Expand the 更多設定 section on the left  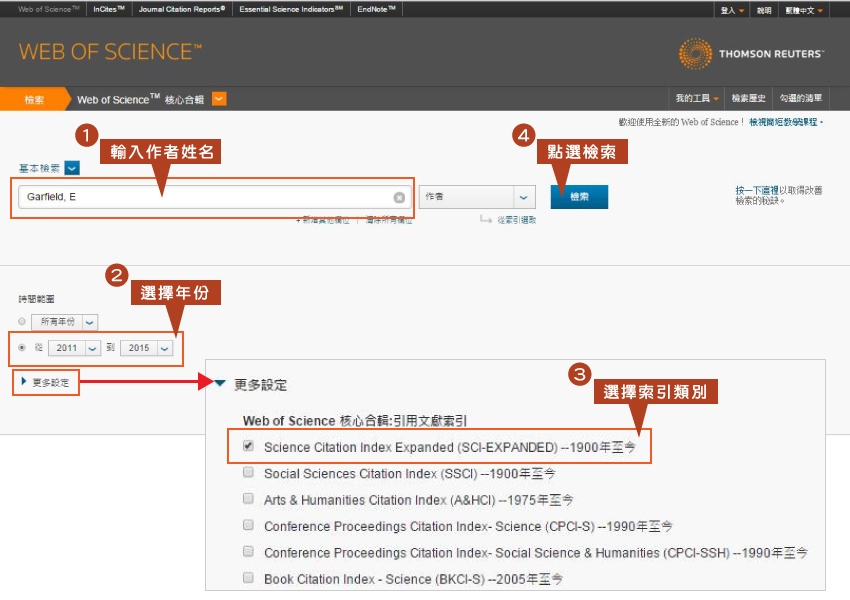coord(46,382)
